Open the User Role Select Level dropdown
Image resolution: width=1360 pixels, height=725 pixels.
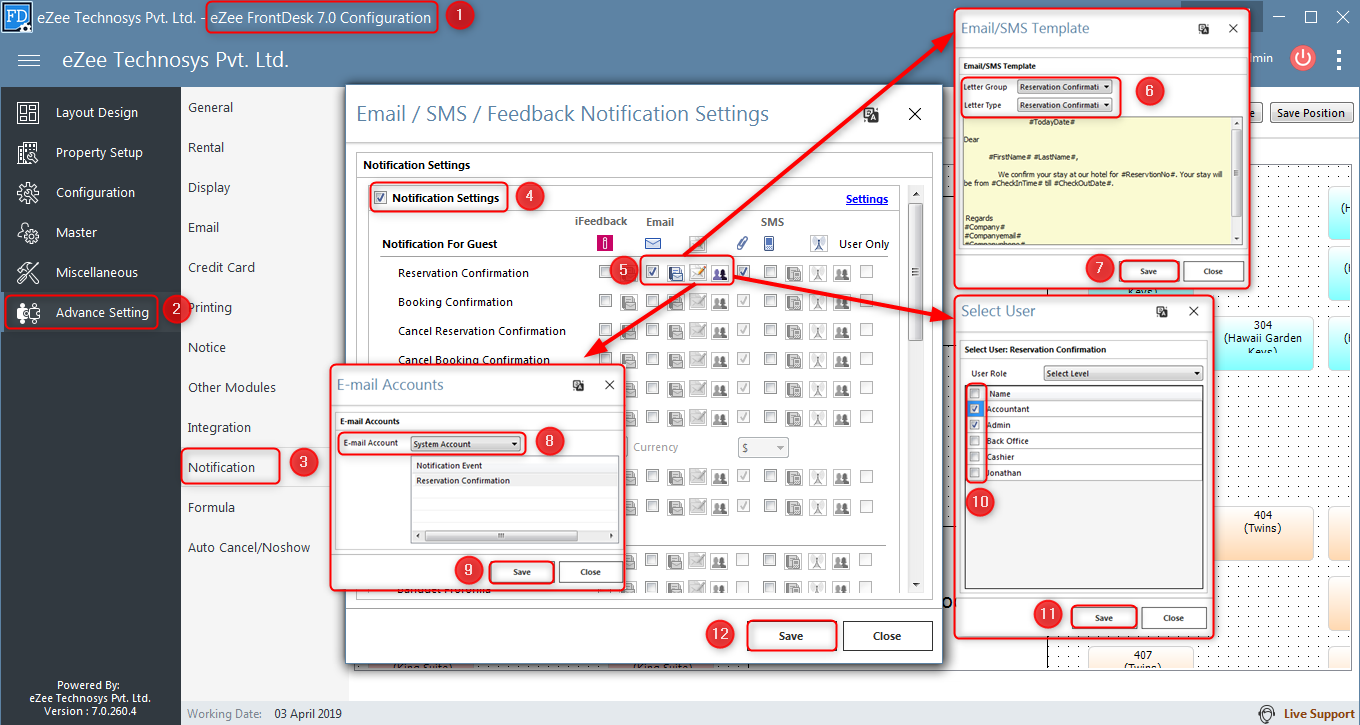(x=1122, y=374)
